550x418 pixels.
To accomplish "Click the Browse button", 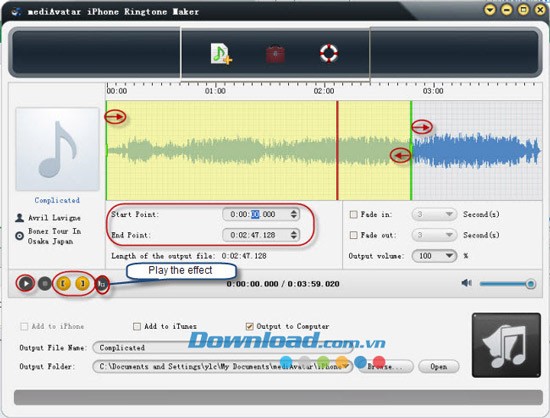I will click(386, 366).
